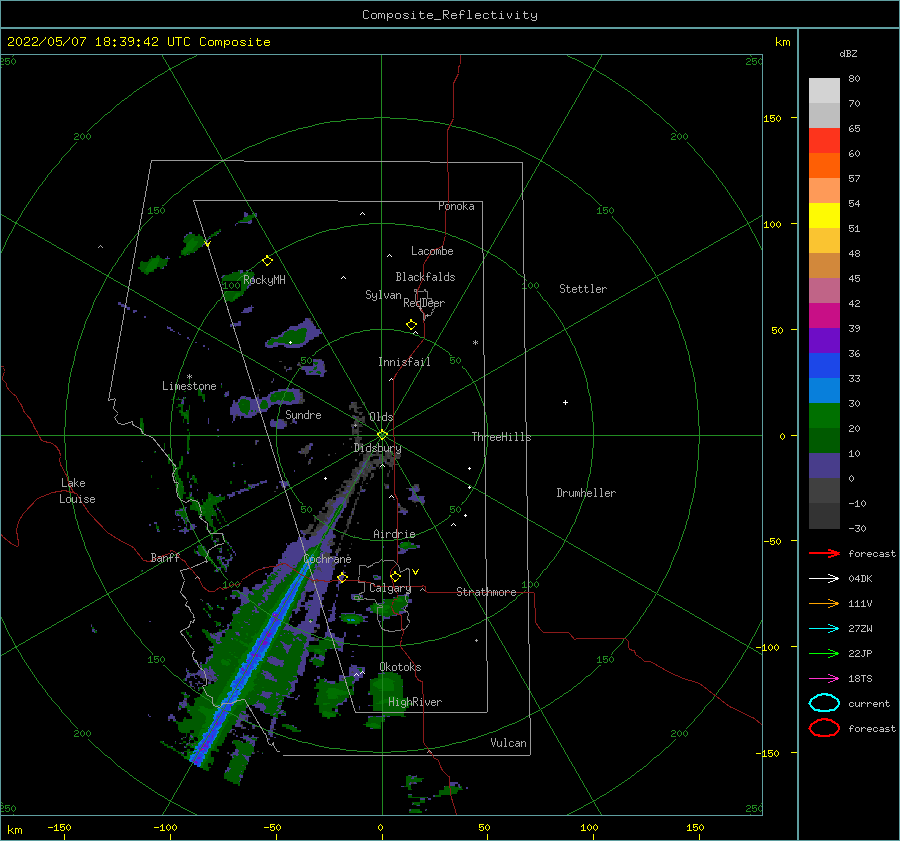Click the RockyMH label
This screenshot has height=841, width=900.
pos(264,280)
